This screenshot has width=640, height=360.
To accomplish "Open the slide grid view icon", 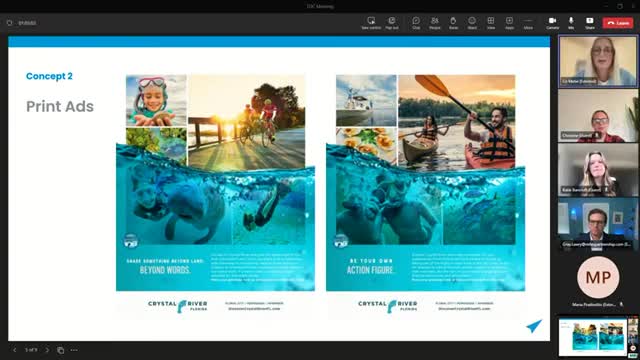I will 60,350.
